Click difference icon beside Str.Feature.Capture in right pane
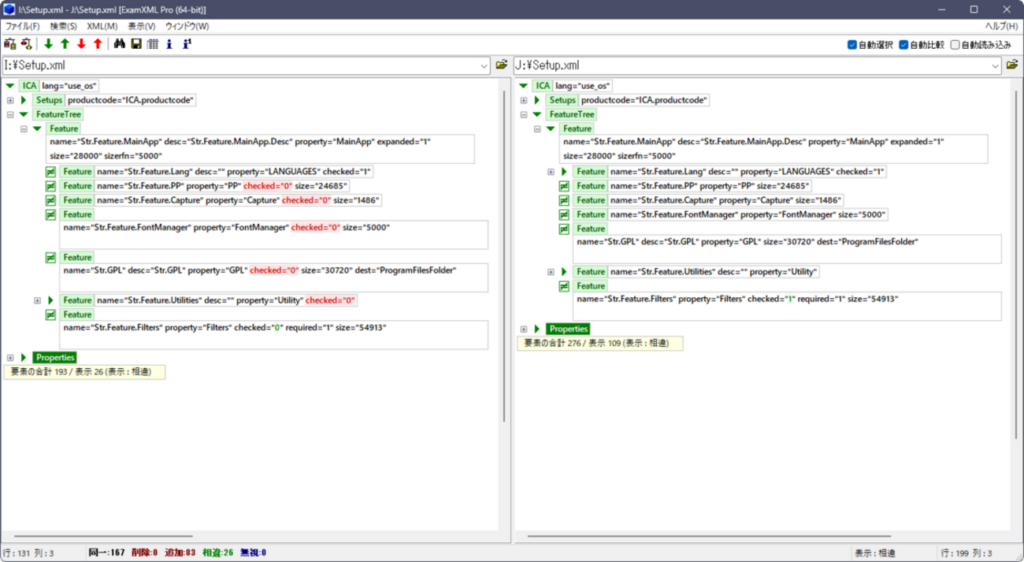Viewport: 1024px width, 562px height. [x=564, y=200]
